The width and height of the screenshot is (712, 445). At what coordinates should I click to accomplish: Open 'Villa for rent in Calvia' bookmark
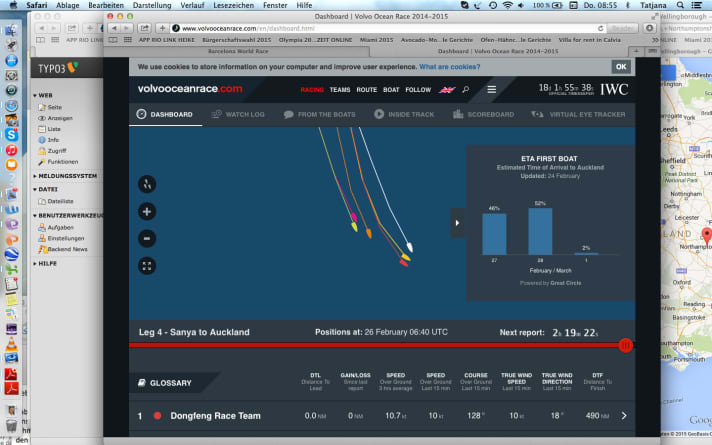tap(589, 40)
